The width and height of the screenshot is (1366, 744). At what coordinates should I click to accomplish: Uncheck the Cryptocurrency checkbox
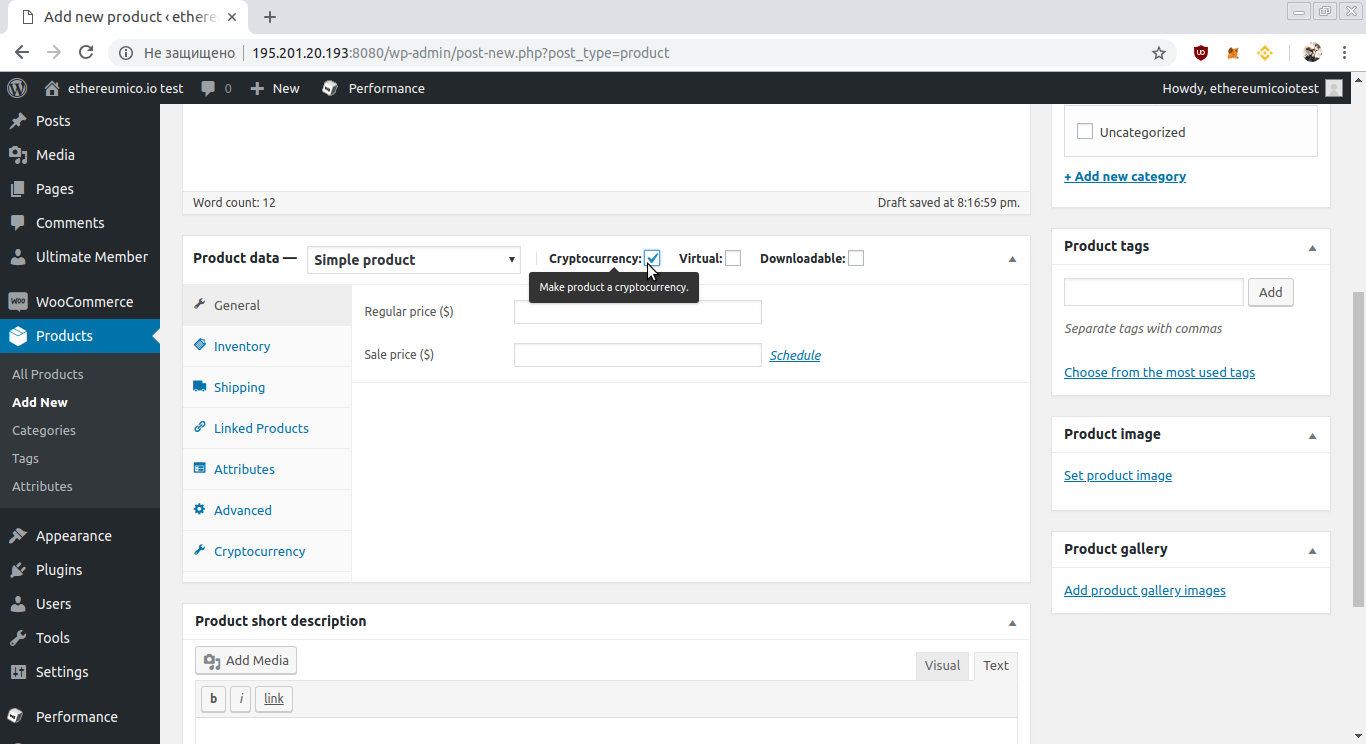[652, 258]
